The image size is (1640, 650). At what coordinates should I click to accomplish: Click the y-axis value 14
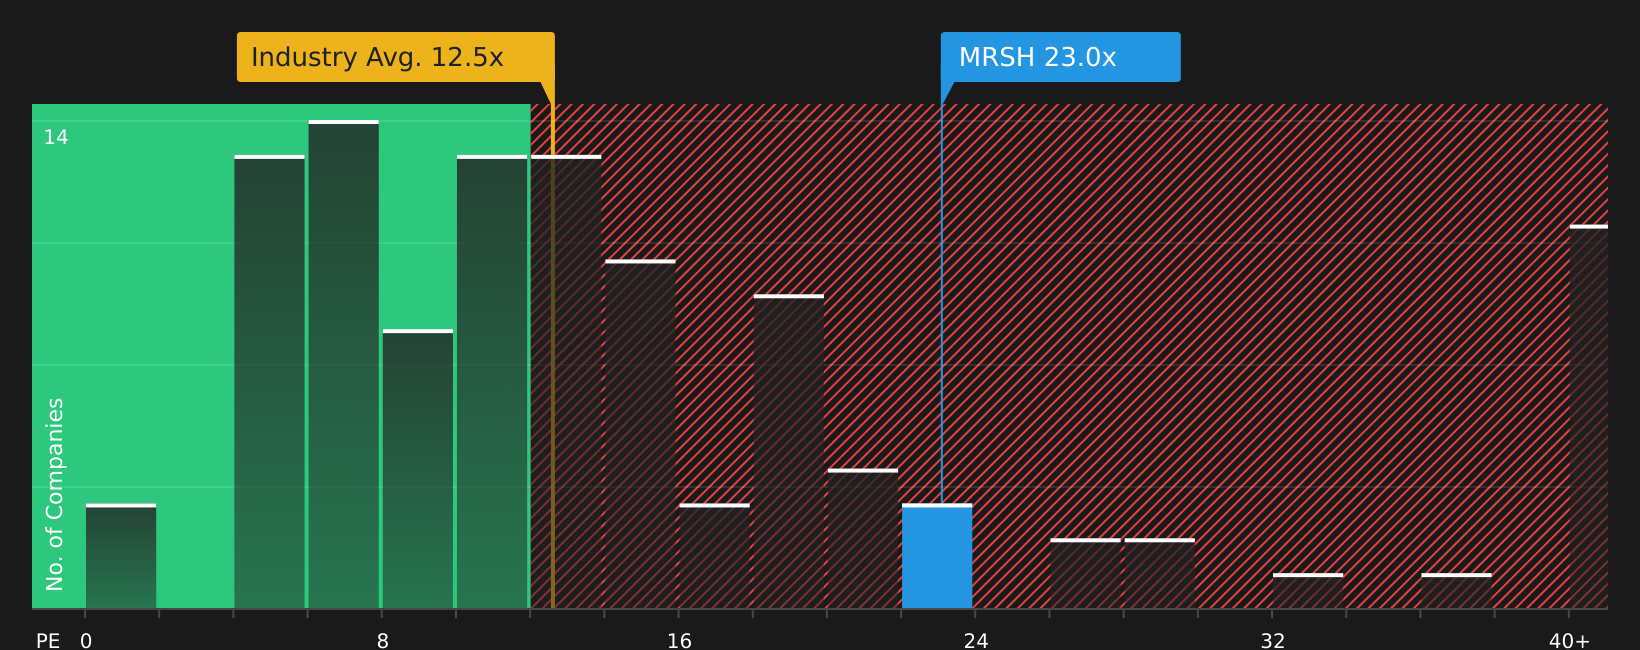(56, 137)
